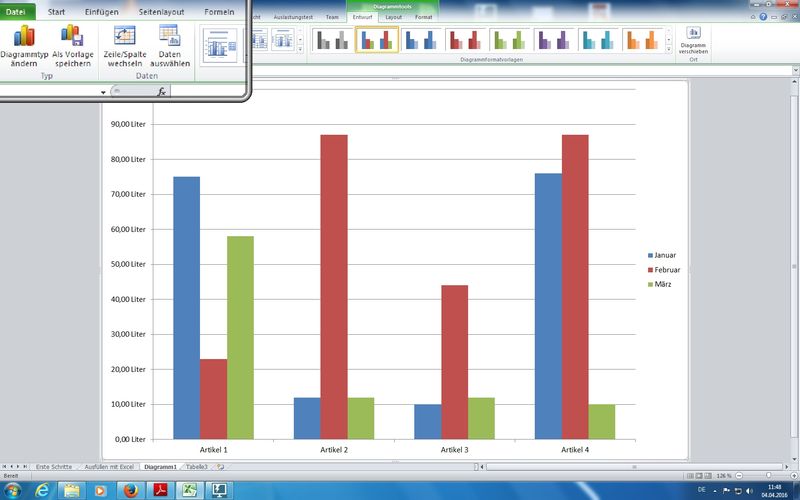
Task: Select Artikel 4 blue Januar bar
Action: click(x=548, y=306)
